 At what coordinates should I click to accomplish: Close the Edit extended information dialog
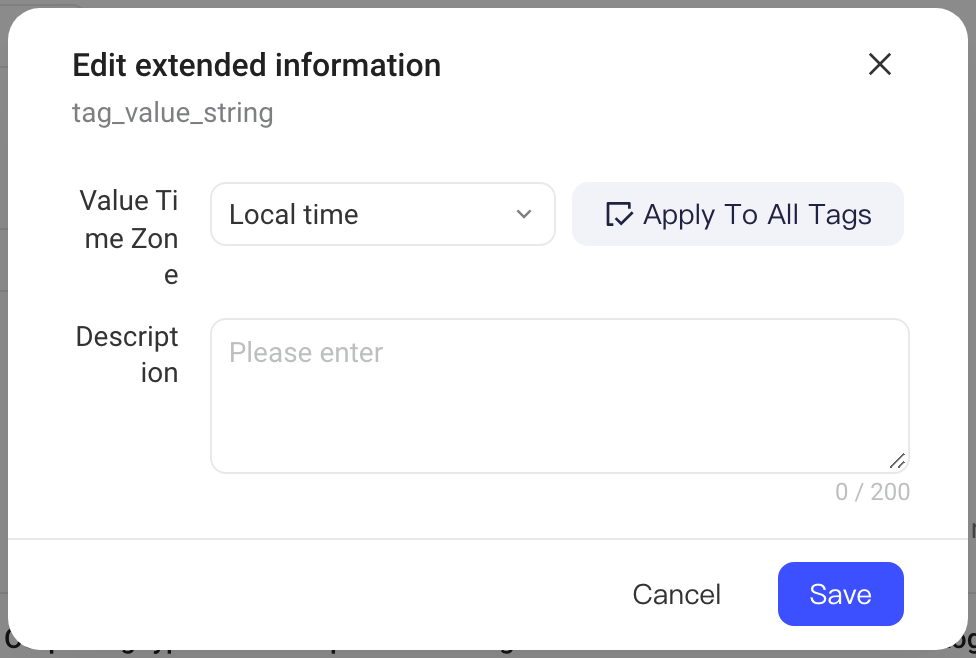(880, 64)
